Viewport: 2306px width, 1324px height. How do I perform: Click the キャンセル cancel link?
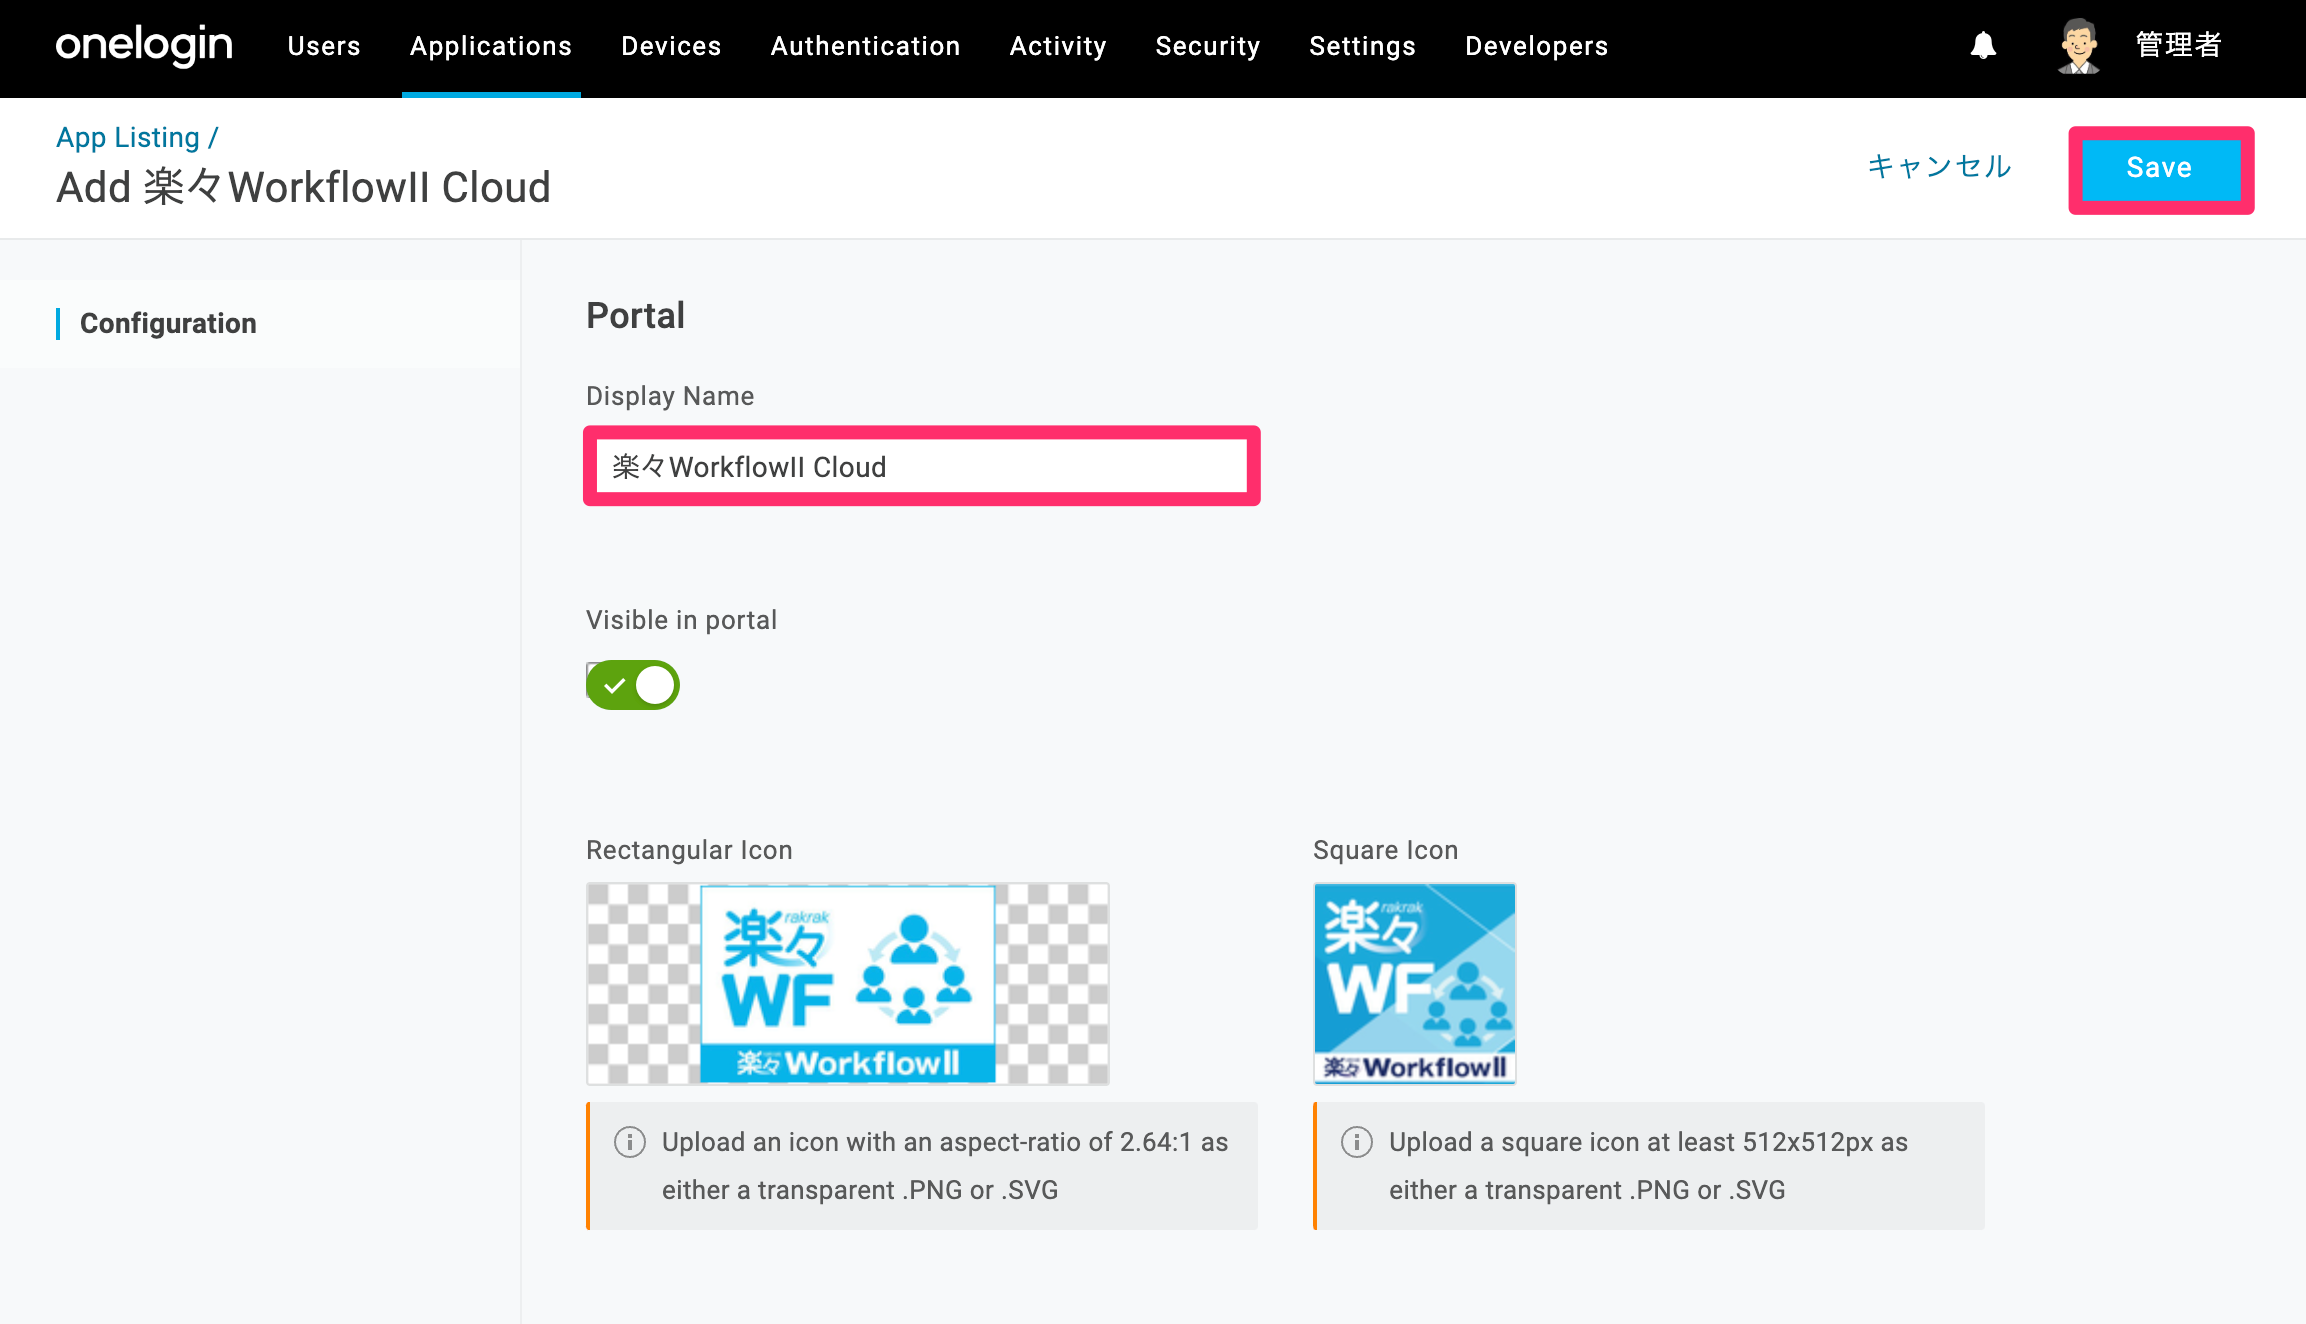tap(1939, 166)
